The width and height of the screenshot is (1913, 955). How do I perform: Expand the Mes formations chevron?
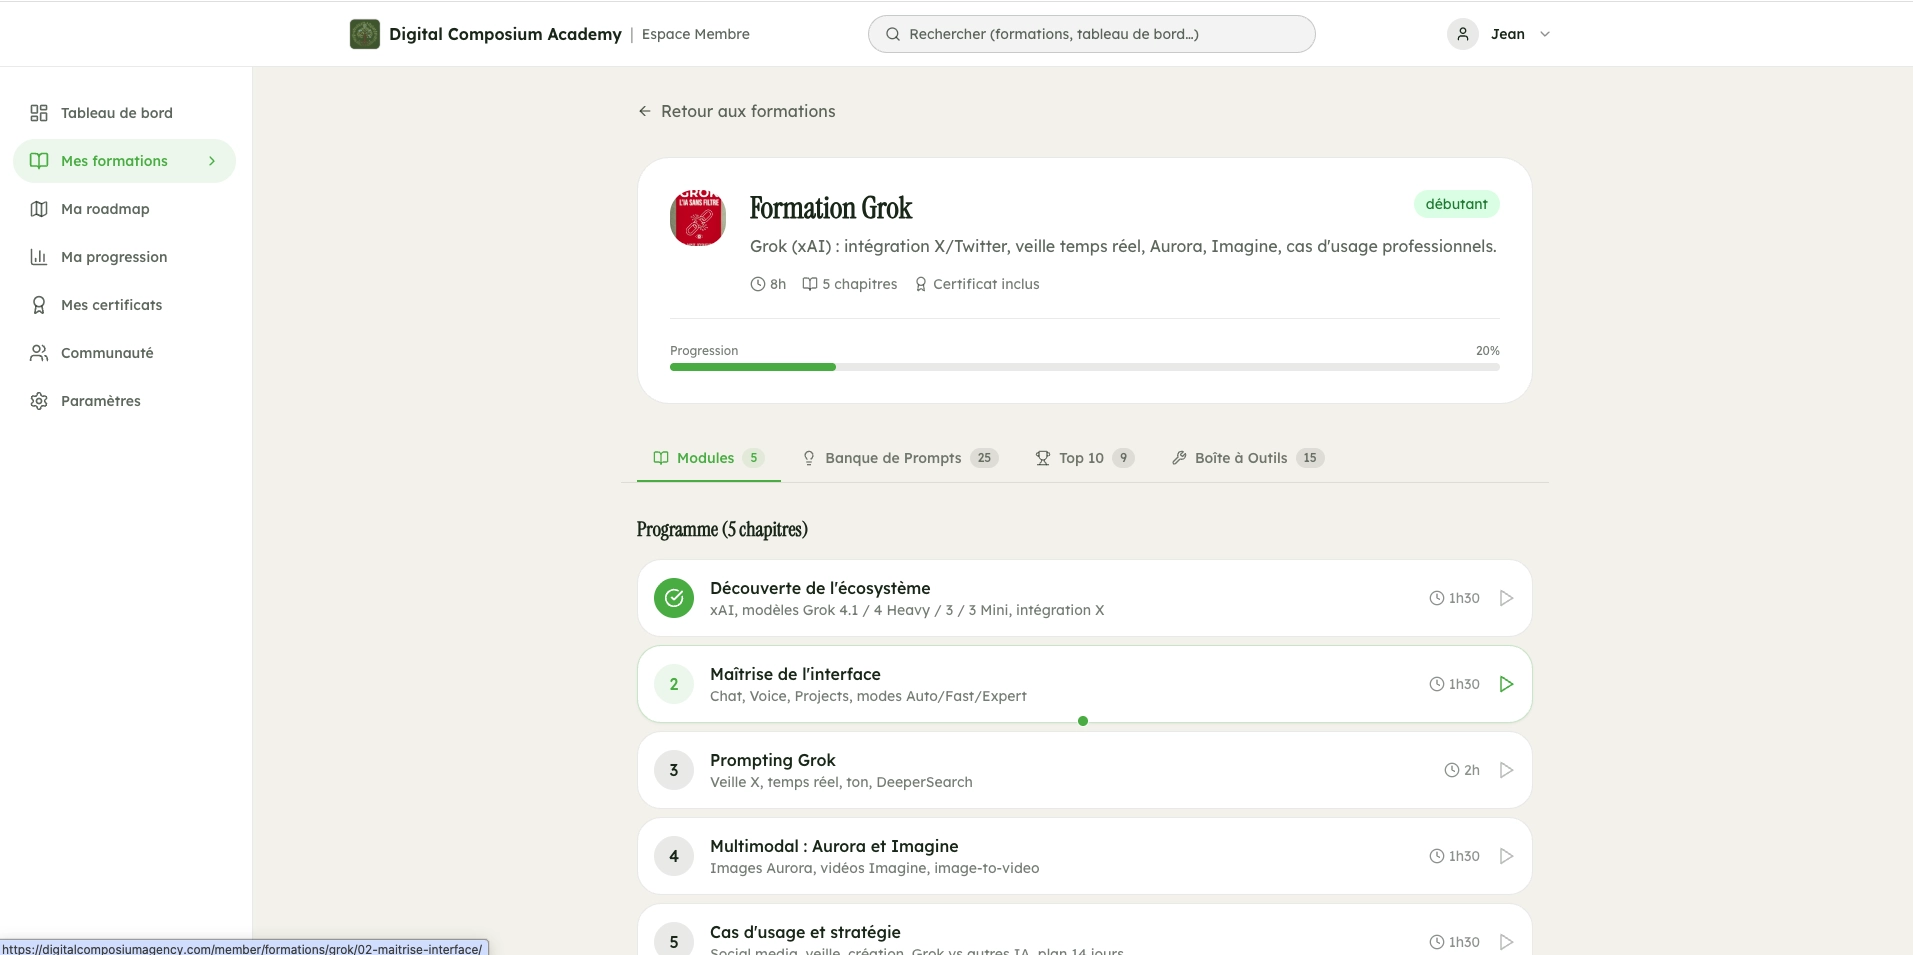(x=211, y=160)
